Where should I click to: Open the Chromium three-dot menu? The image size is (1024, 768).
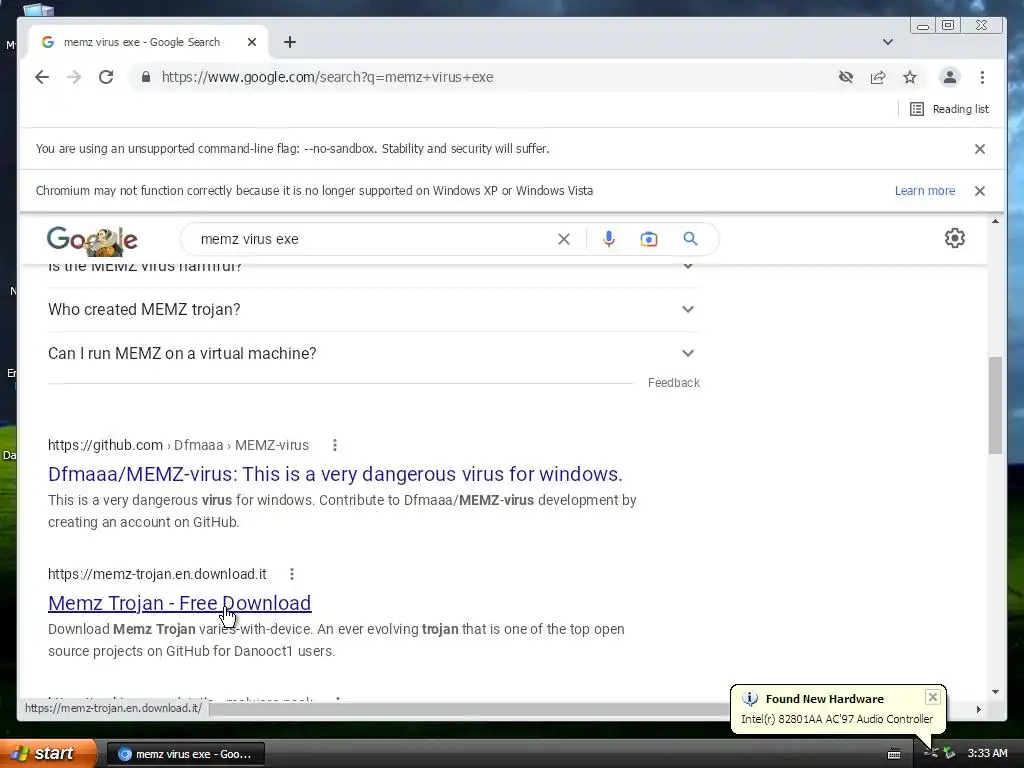(x=982, y=77)
